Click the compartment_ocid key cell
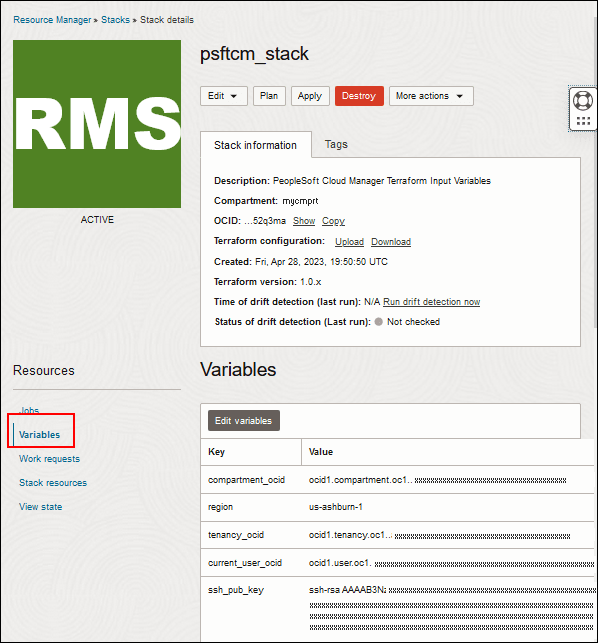This screenshot has width=598, height=643. point(247,480)
